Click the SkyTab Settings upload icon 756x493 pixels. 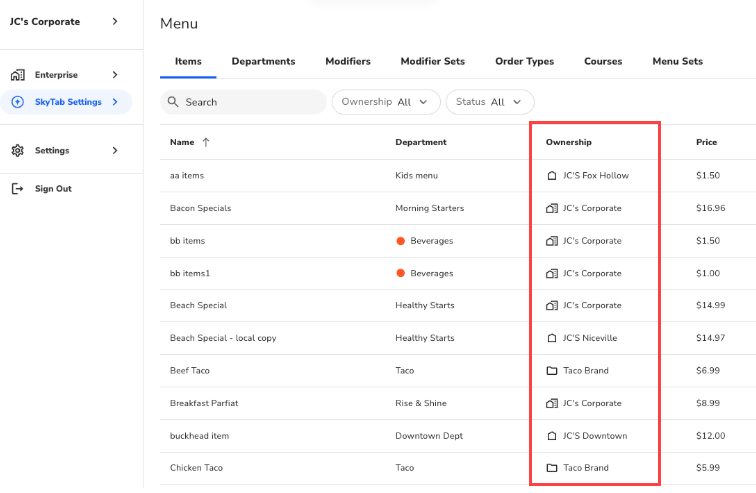(17, 102)
